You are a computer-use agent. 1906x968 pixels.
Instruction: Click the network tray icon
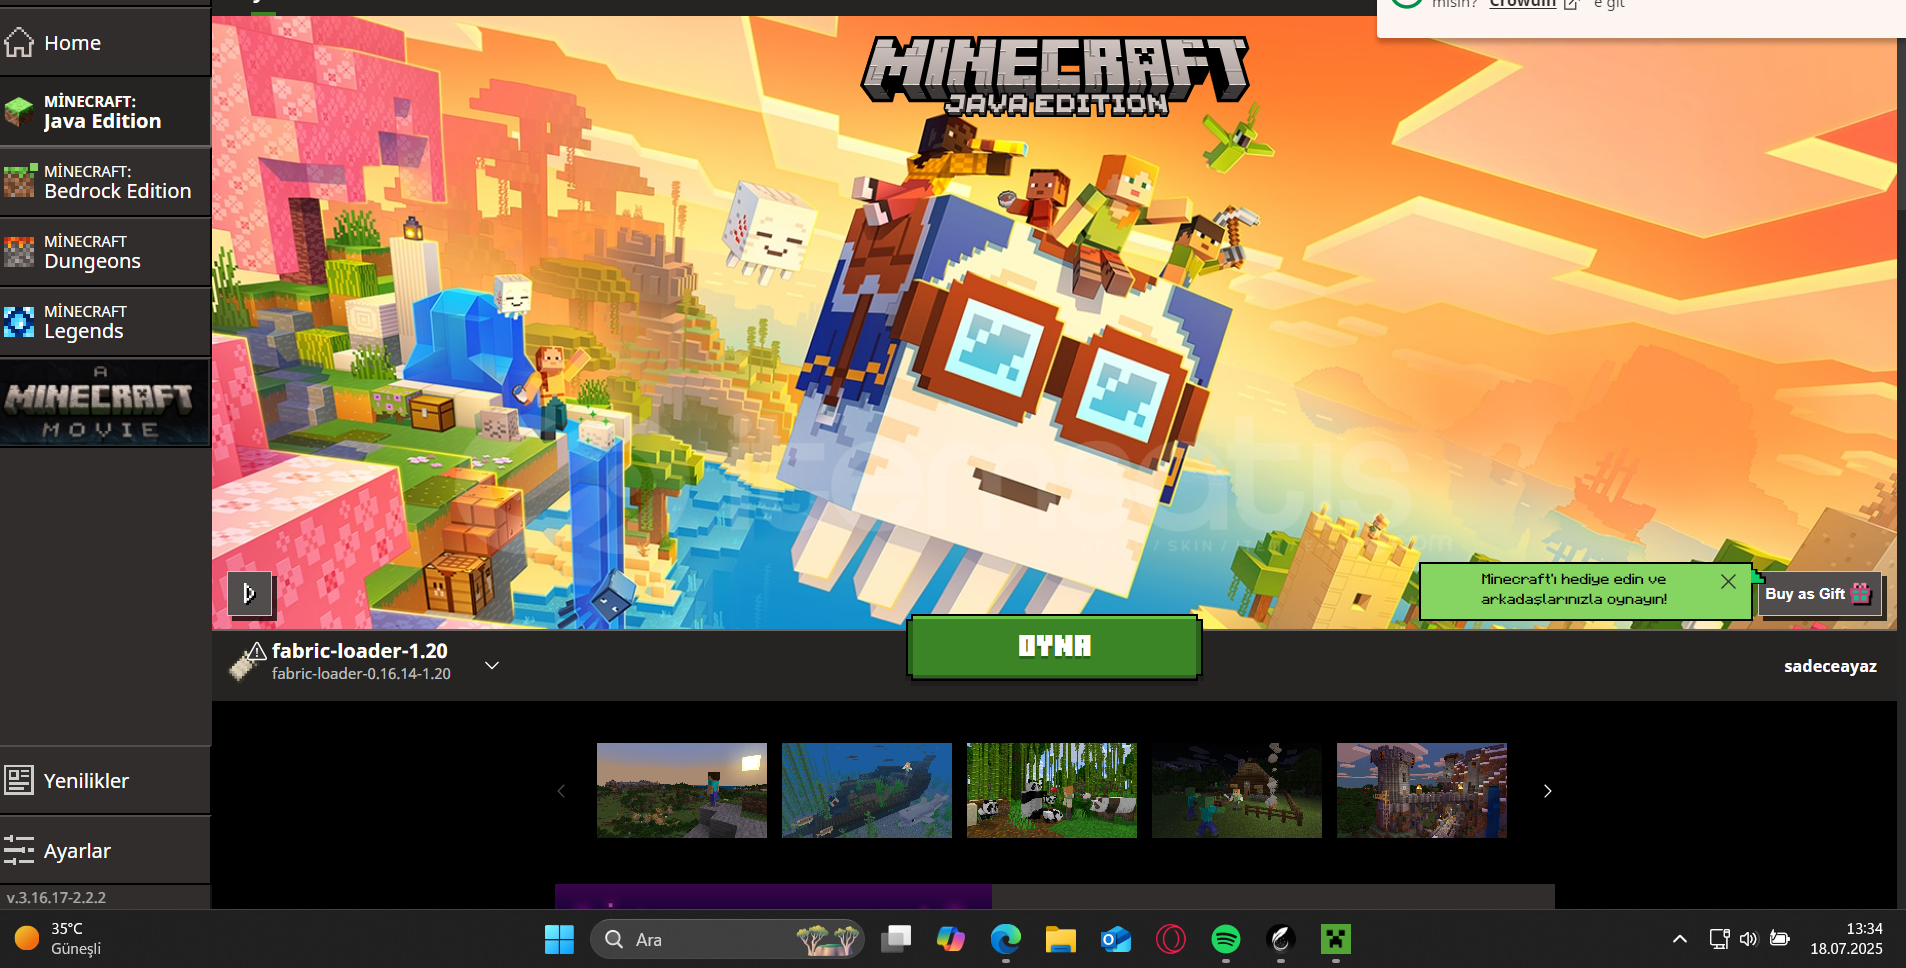1719,939
